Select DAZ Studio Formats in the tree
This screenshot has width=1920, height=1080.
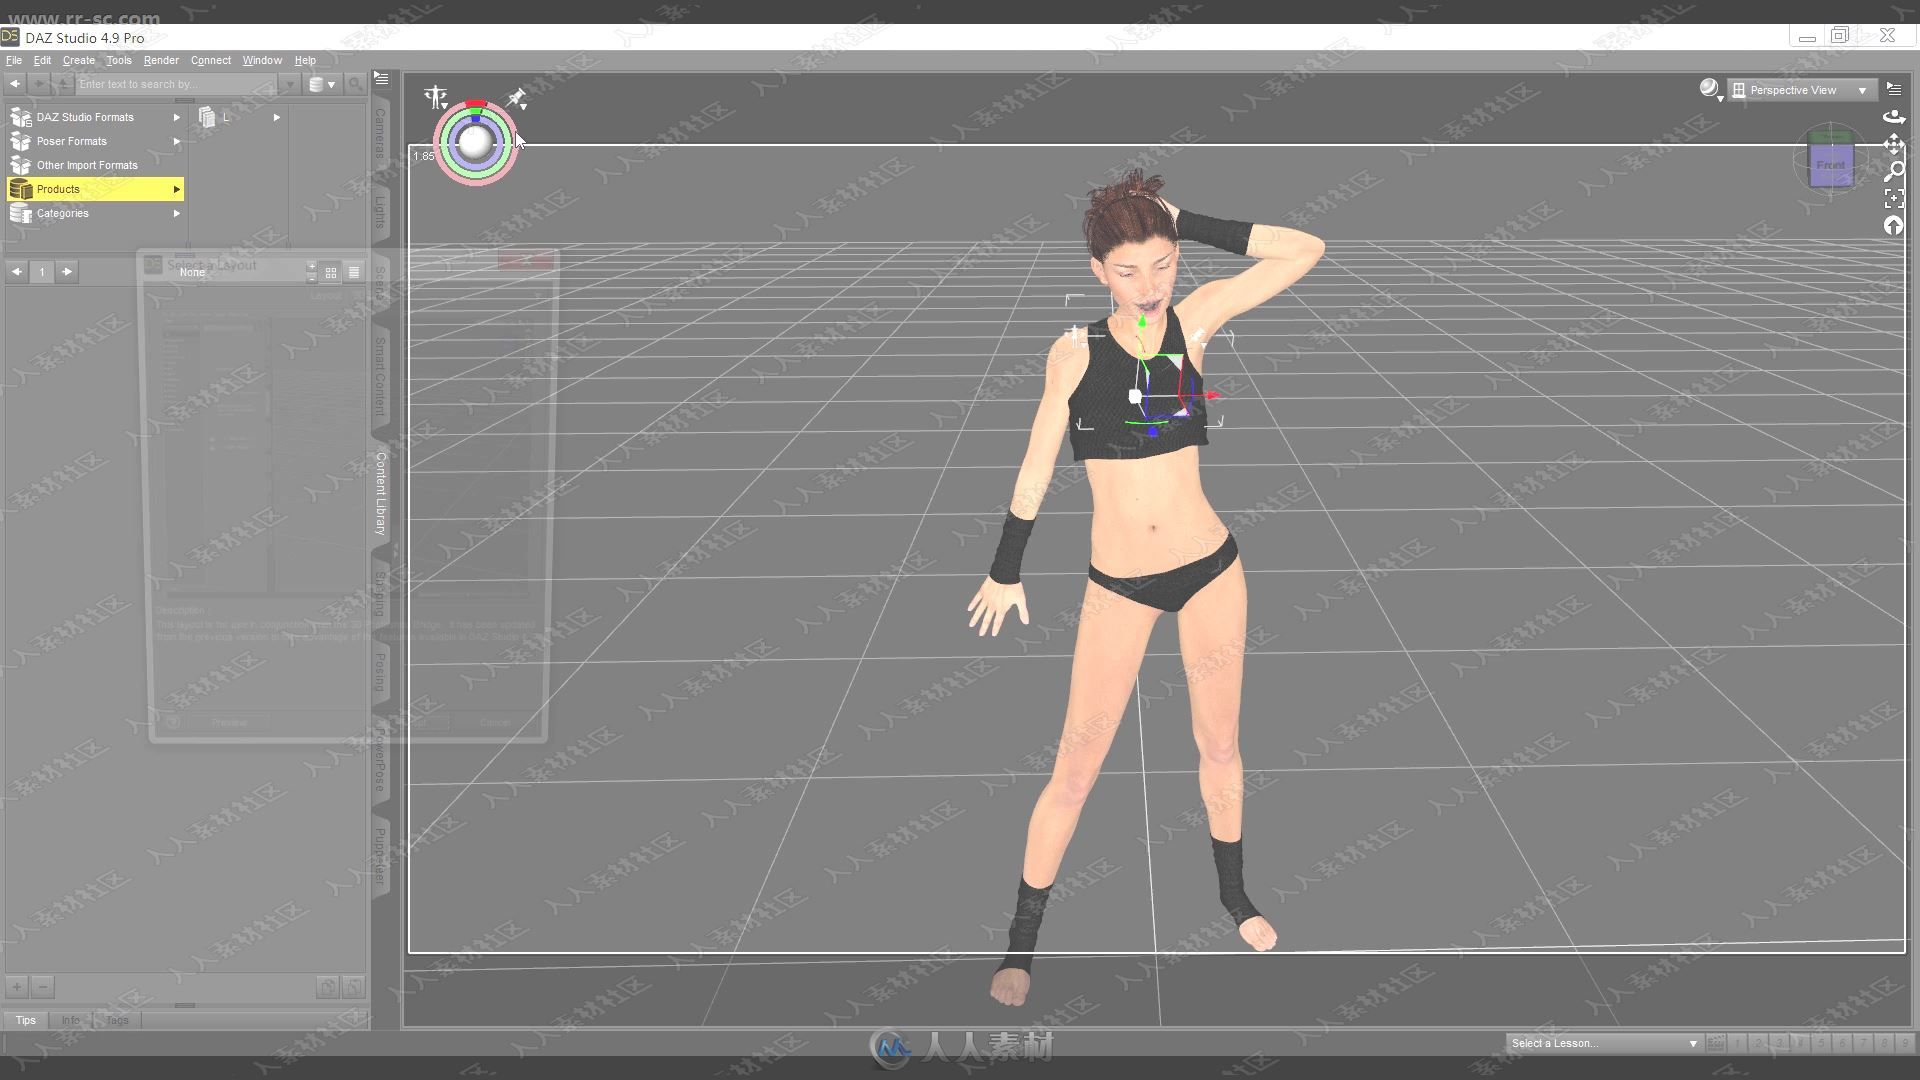point(85,117)
